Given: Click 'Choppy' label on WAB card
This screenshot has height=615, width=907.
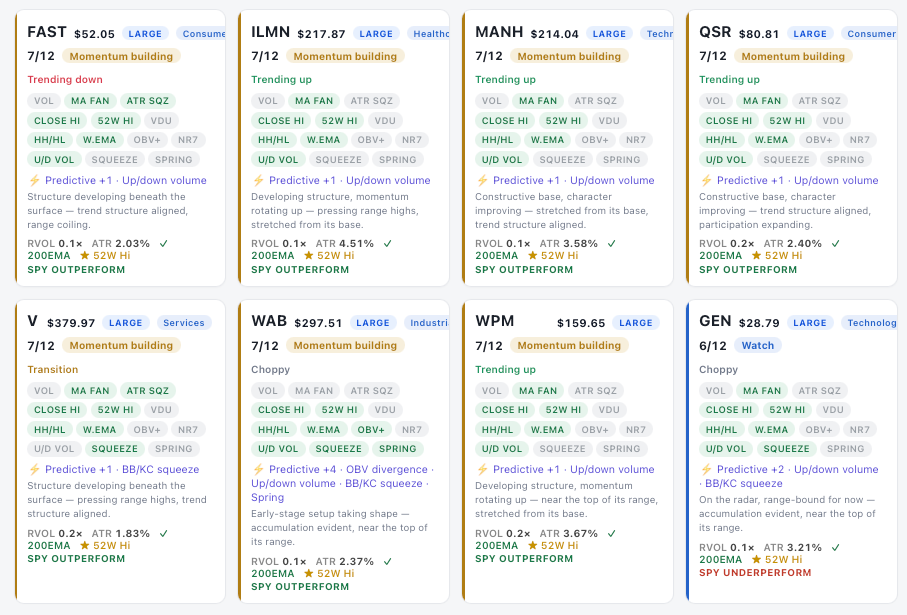Looking at the screenshot, I should [270, 369].
